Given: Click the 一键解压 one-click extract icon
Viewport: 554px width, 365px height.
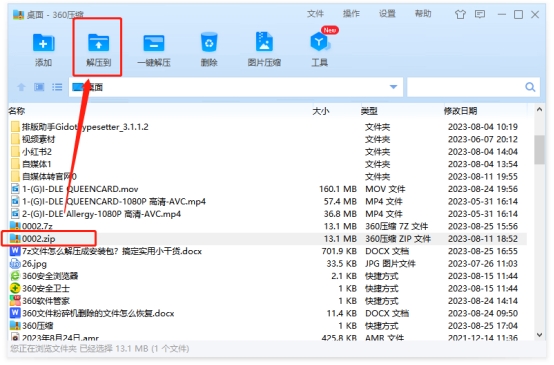Looking at the screenshot, I should (154, 43).
